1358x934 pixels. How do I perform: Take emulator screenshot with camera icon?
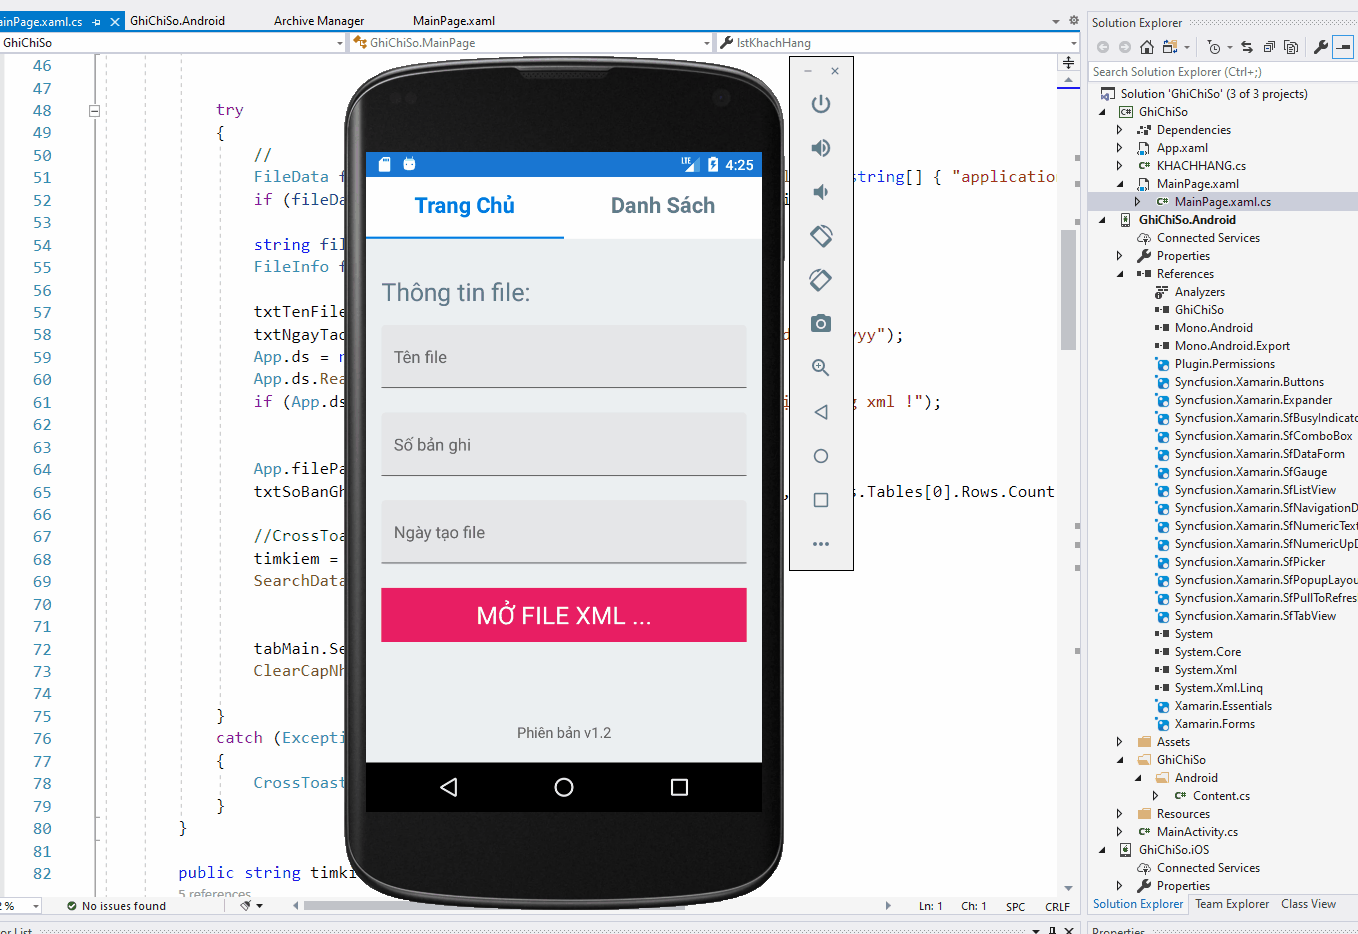[820, 323]
